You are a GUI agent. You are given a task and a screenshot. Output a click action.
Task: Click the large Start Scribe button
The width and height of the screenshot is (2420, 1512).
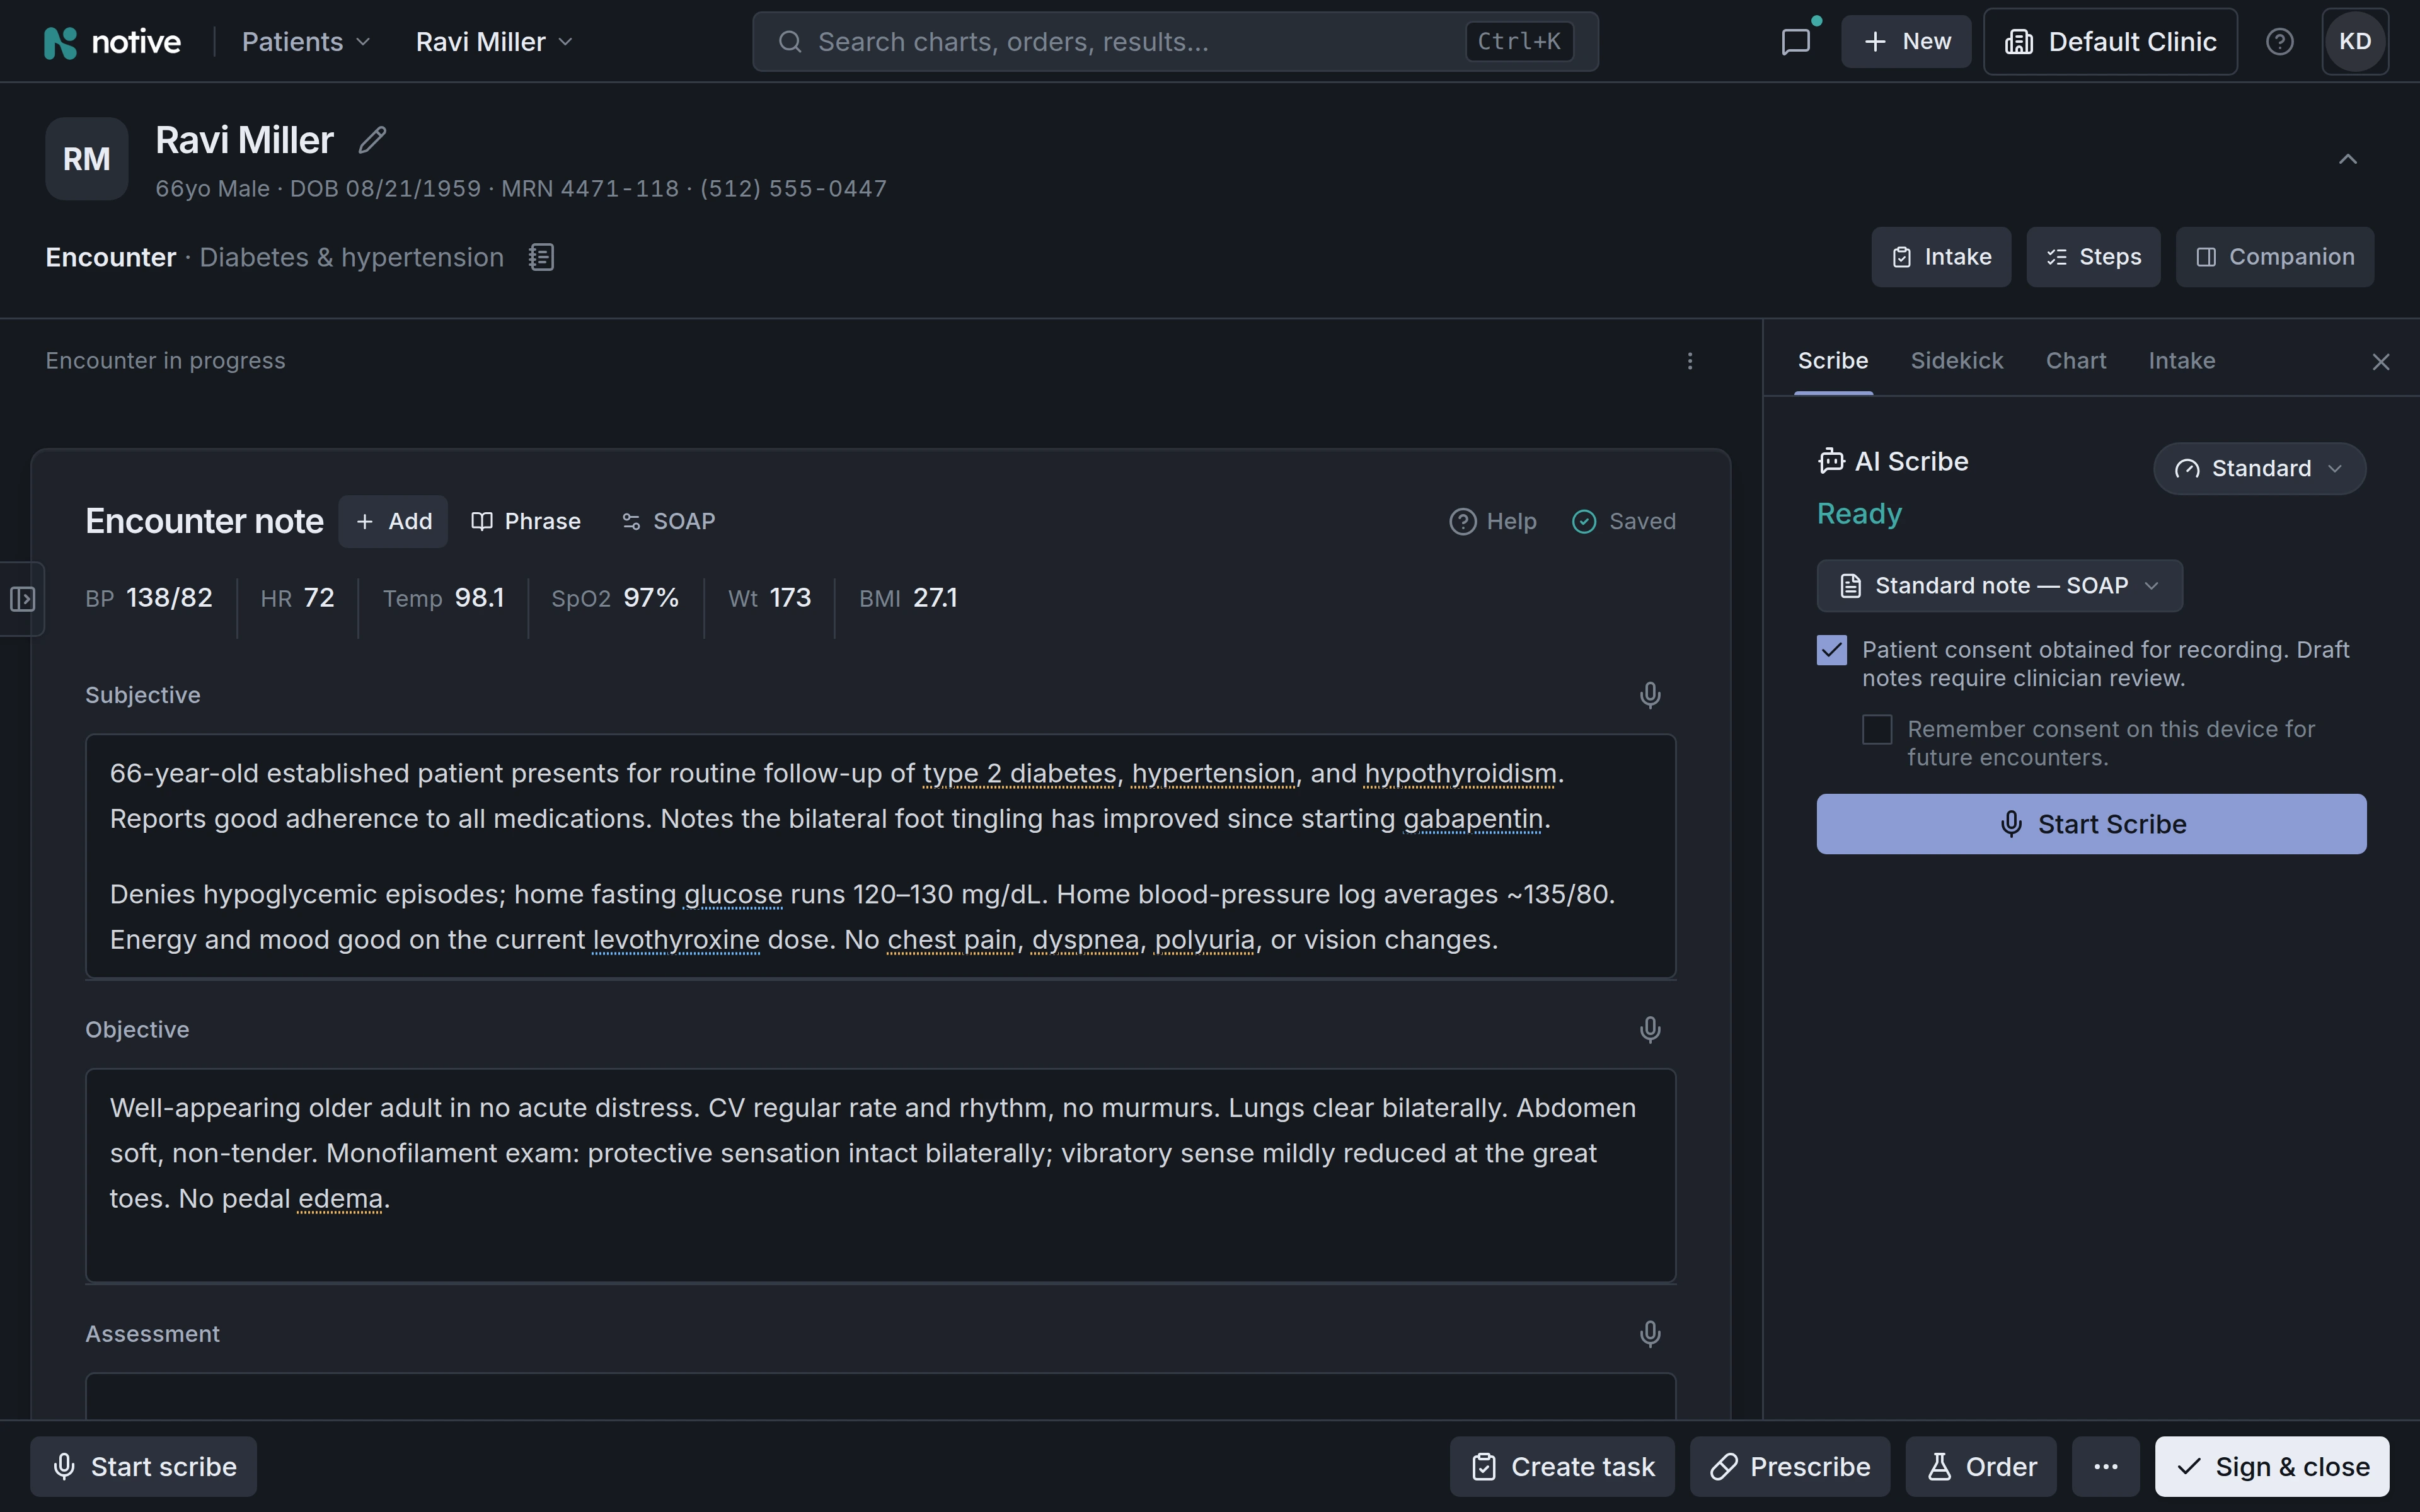pyautogui.click(x=2091, y=824)
